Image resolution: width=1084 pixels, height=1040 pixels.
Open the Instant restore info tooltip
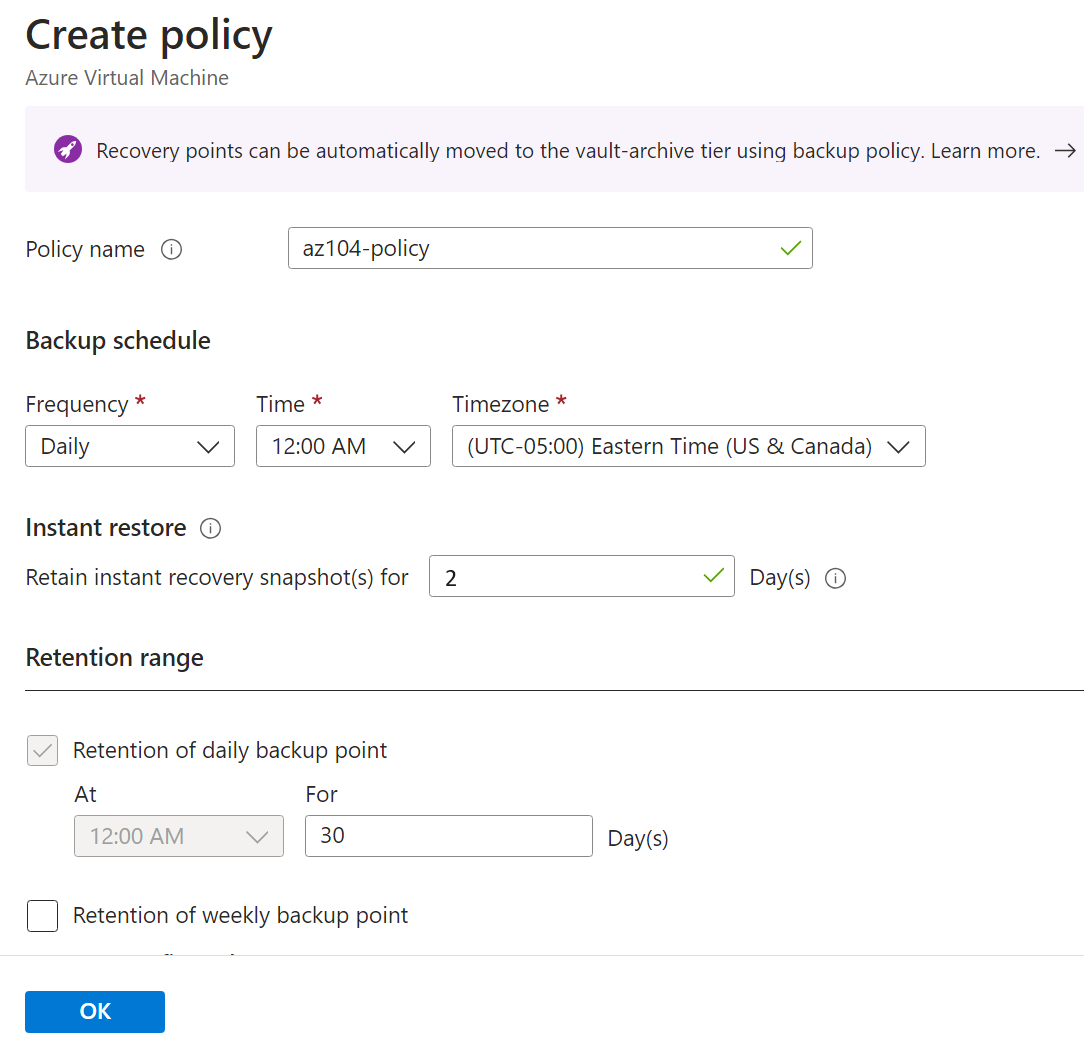pos(210,528)
